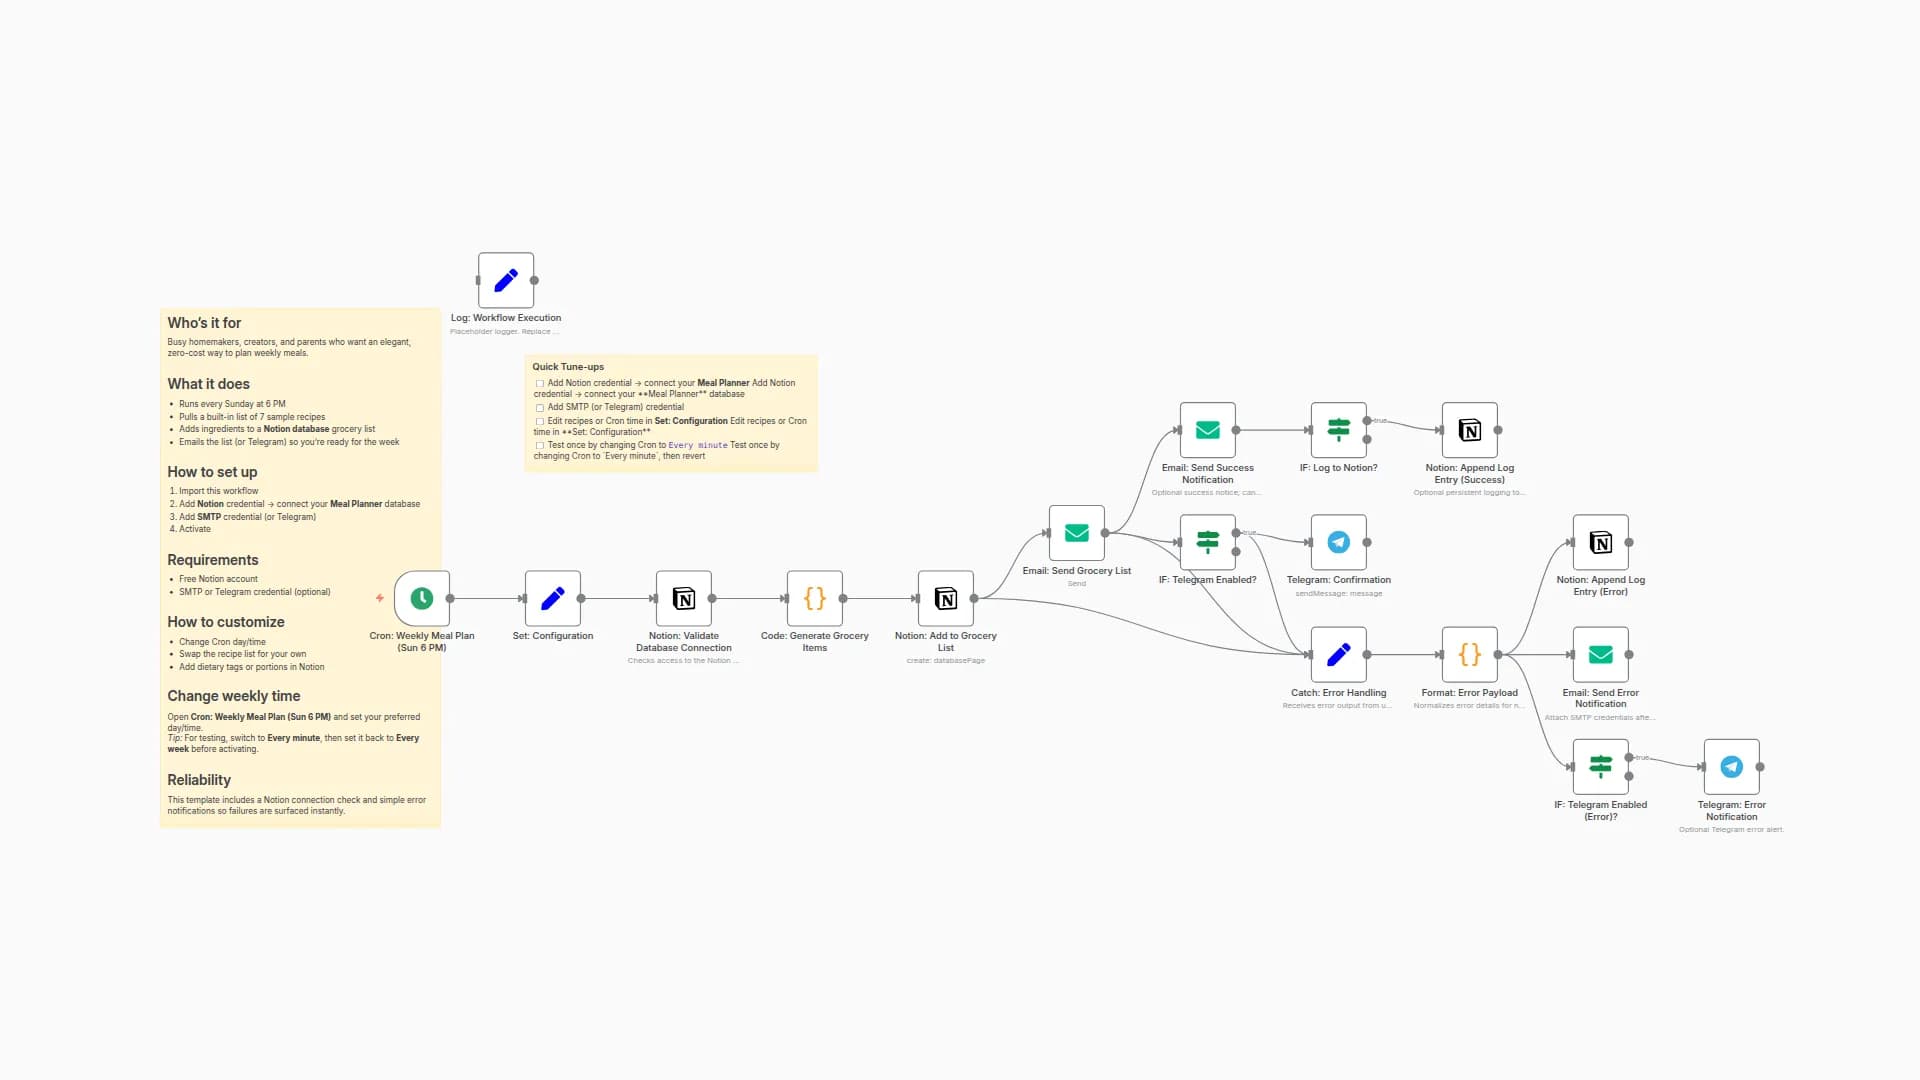Screen dimensions: 1920x1080
Task: Check the Edit recipes or Cron time checkbox
Action: (x=540, y=421)
